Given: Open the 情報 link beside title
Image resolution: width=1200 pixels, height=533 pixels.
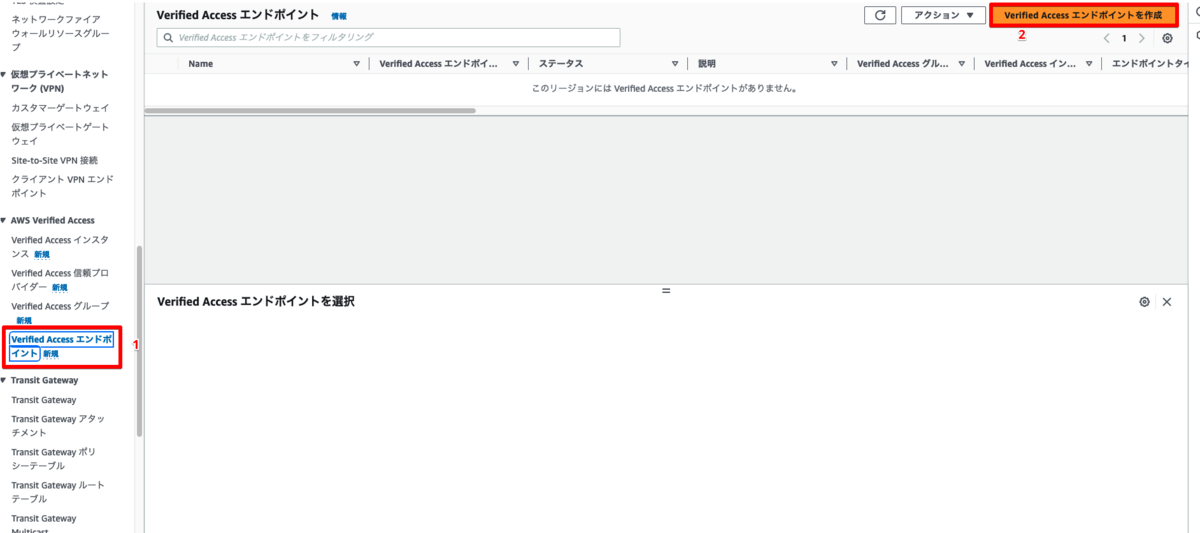Looking at the screenshot, I should pyautogui.click(x=339, y=17).
